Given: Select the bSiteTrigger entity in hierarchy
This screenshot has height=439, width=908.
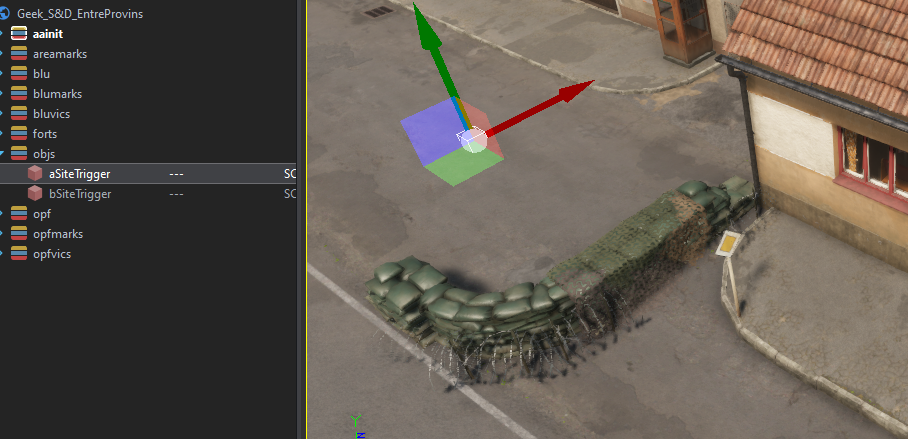Looking at the screenshot, I should coord(80,194).
